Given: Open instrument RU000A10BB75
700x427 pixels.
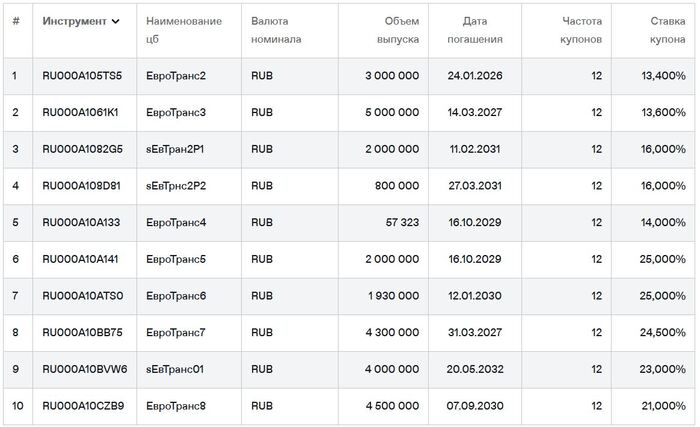Looking at the screenshot, I should coord(82,332).
